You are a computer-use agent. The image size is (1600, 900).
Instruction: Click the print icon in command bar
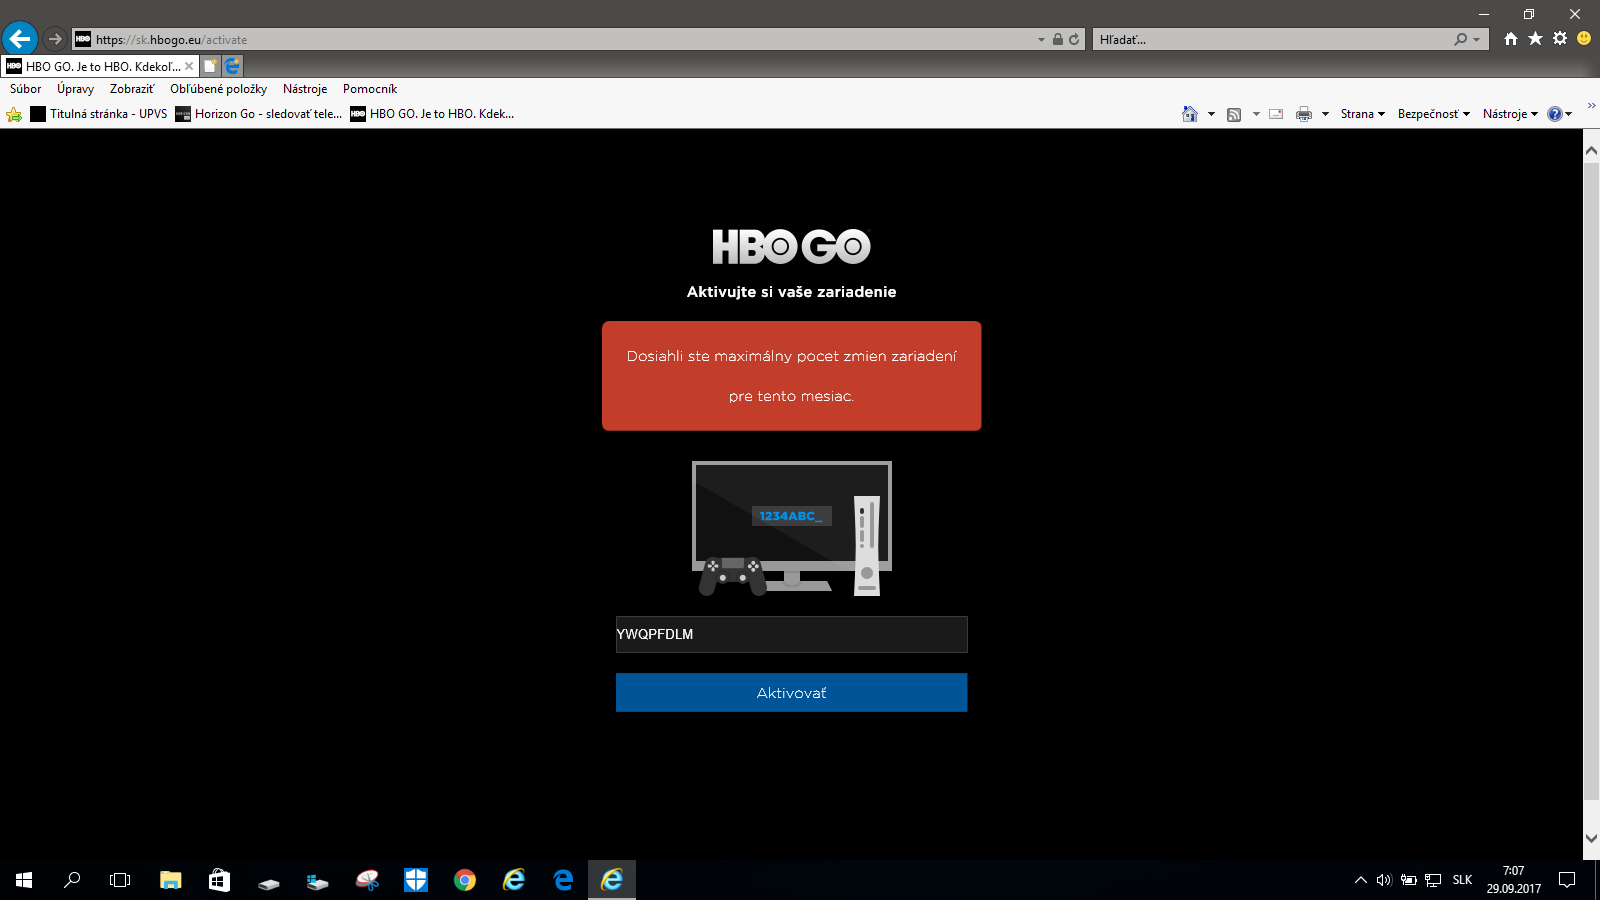(1304, 114)
